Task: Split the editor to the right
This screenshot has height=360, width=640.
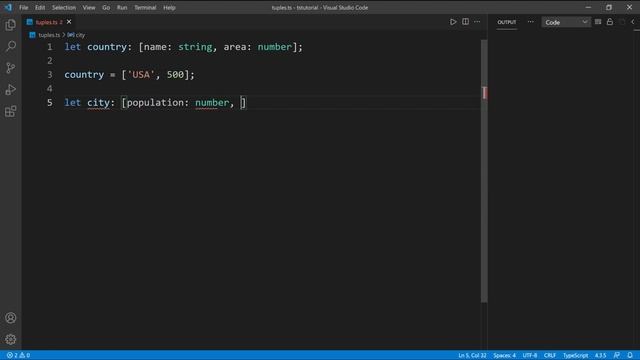Action: point(465,22)
